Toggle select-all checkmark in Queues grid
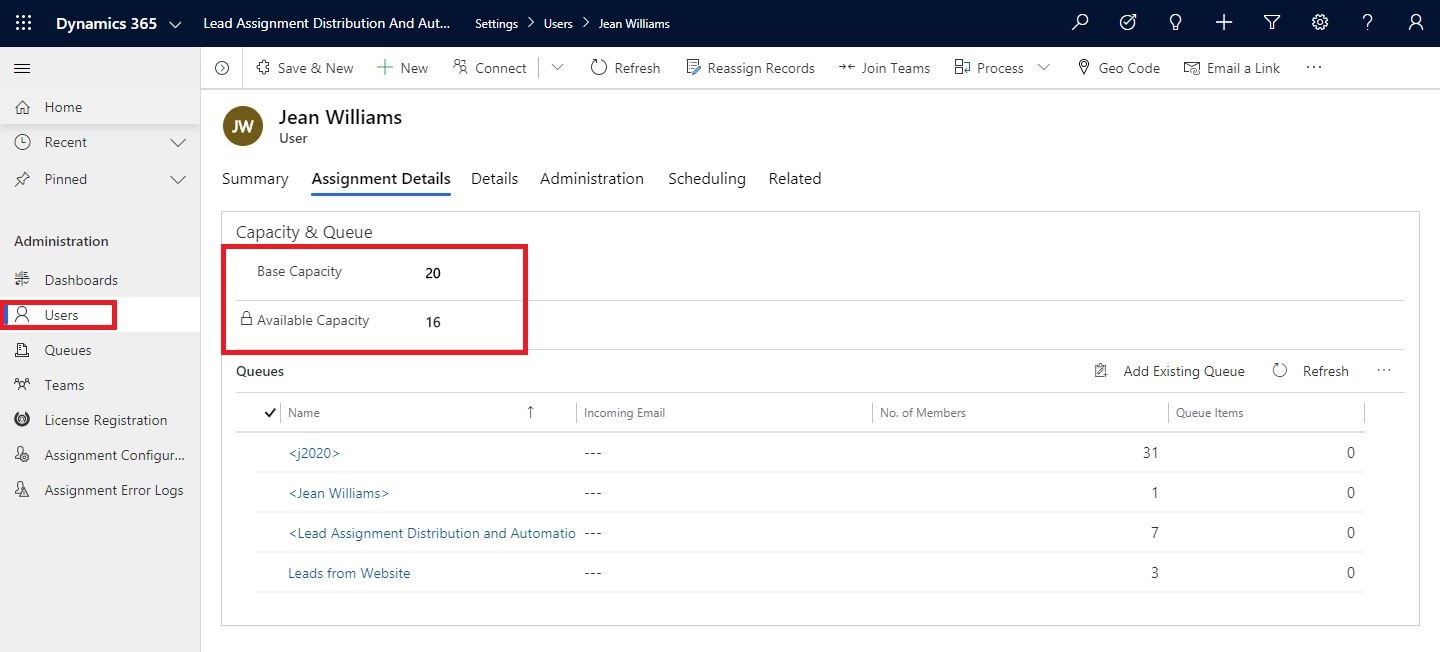1440x652 pixels. (270, 412)
